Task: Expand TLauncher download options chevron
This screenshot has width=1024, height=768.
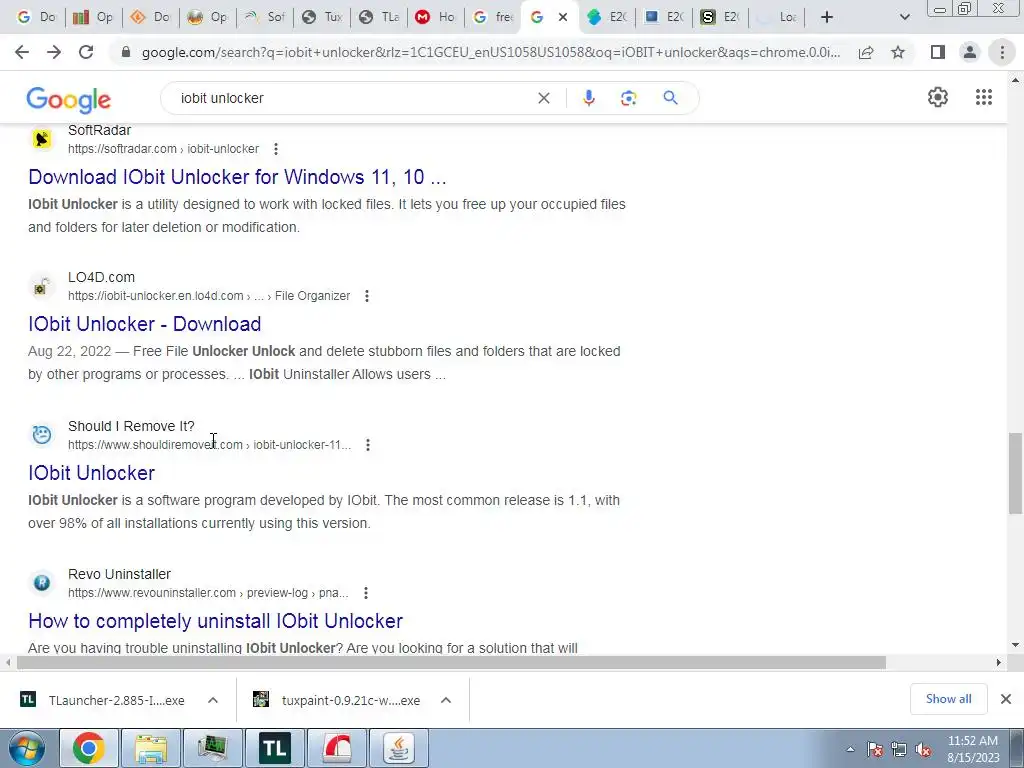Action: click(213, 700)
